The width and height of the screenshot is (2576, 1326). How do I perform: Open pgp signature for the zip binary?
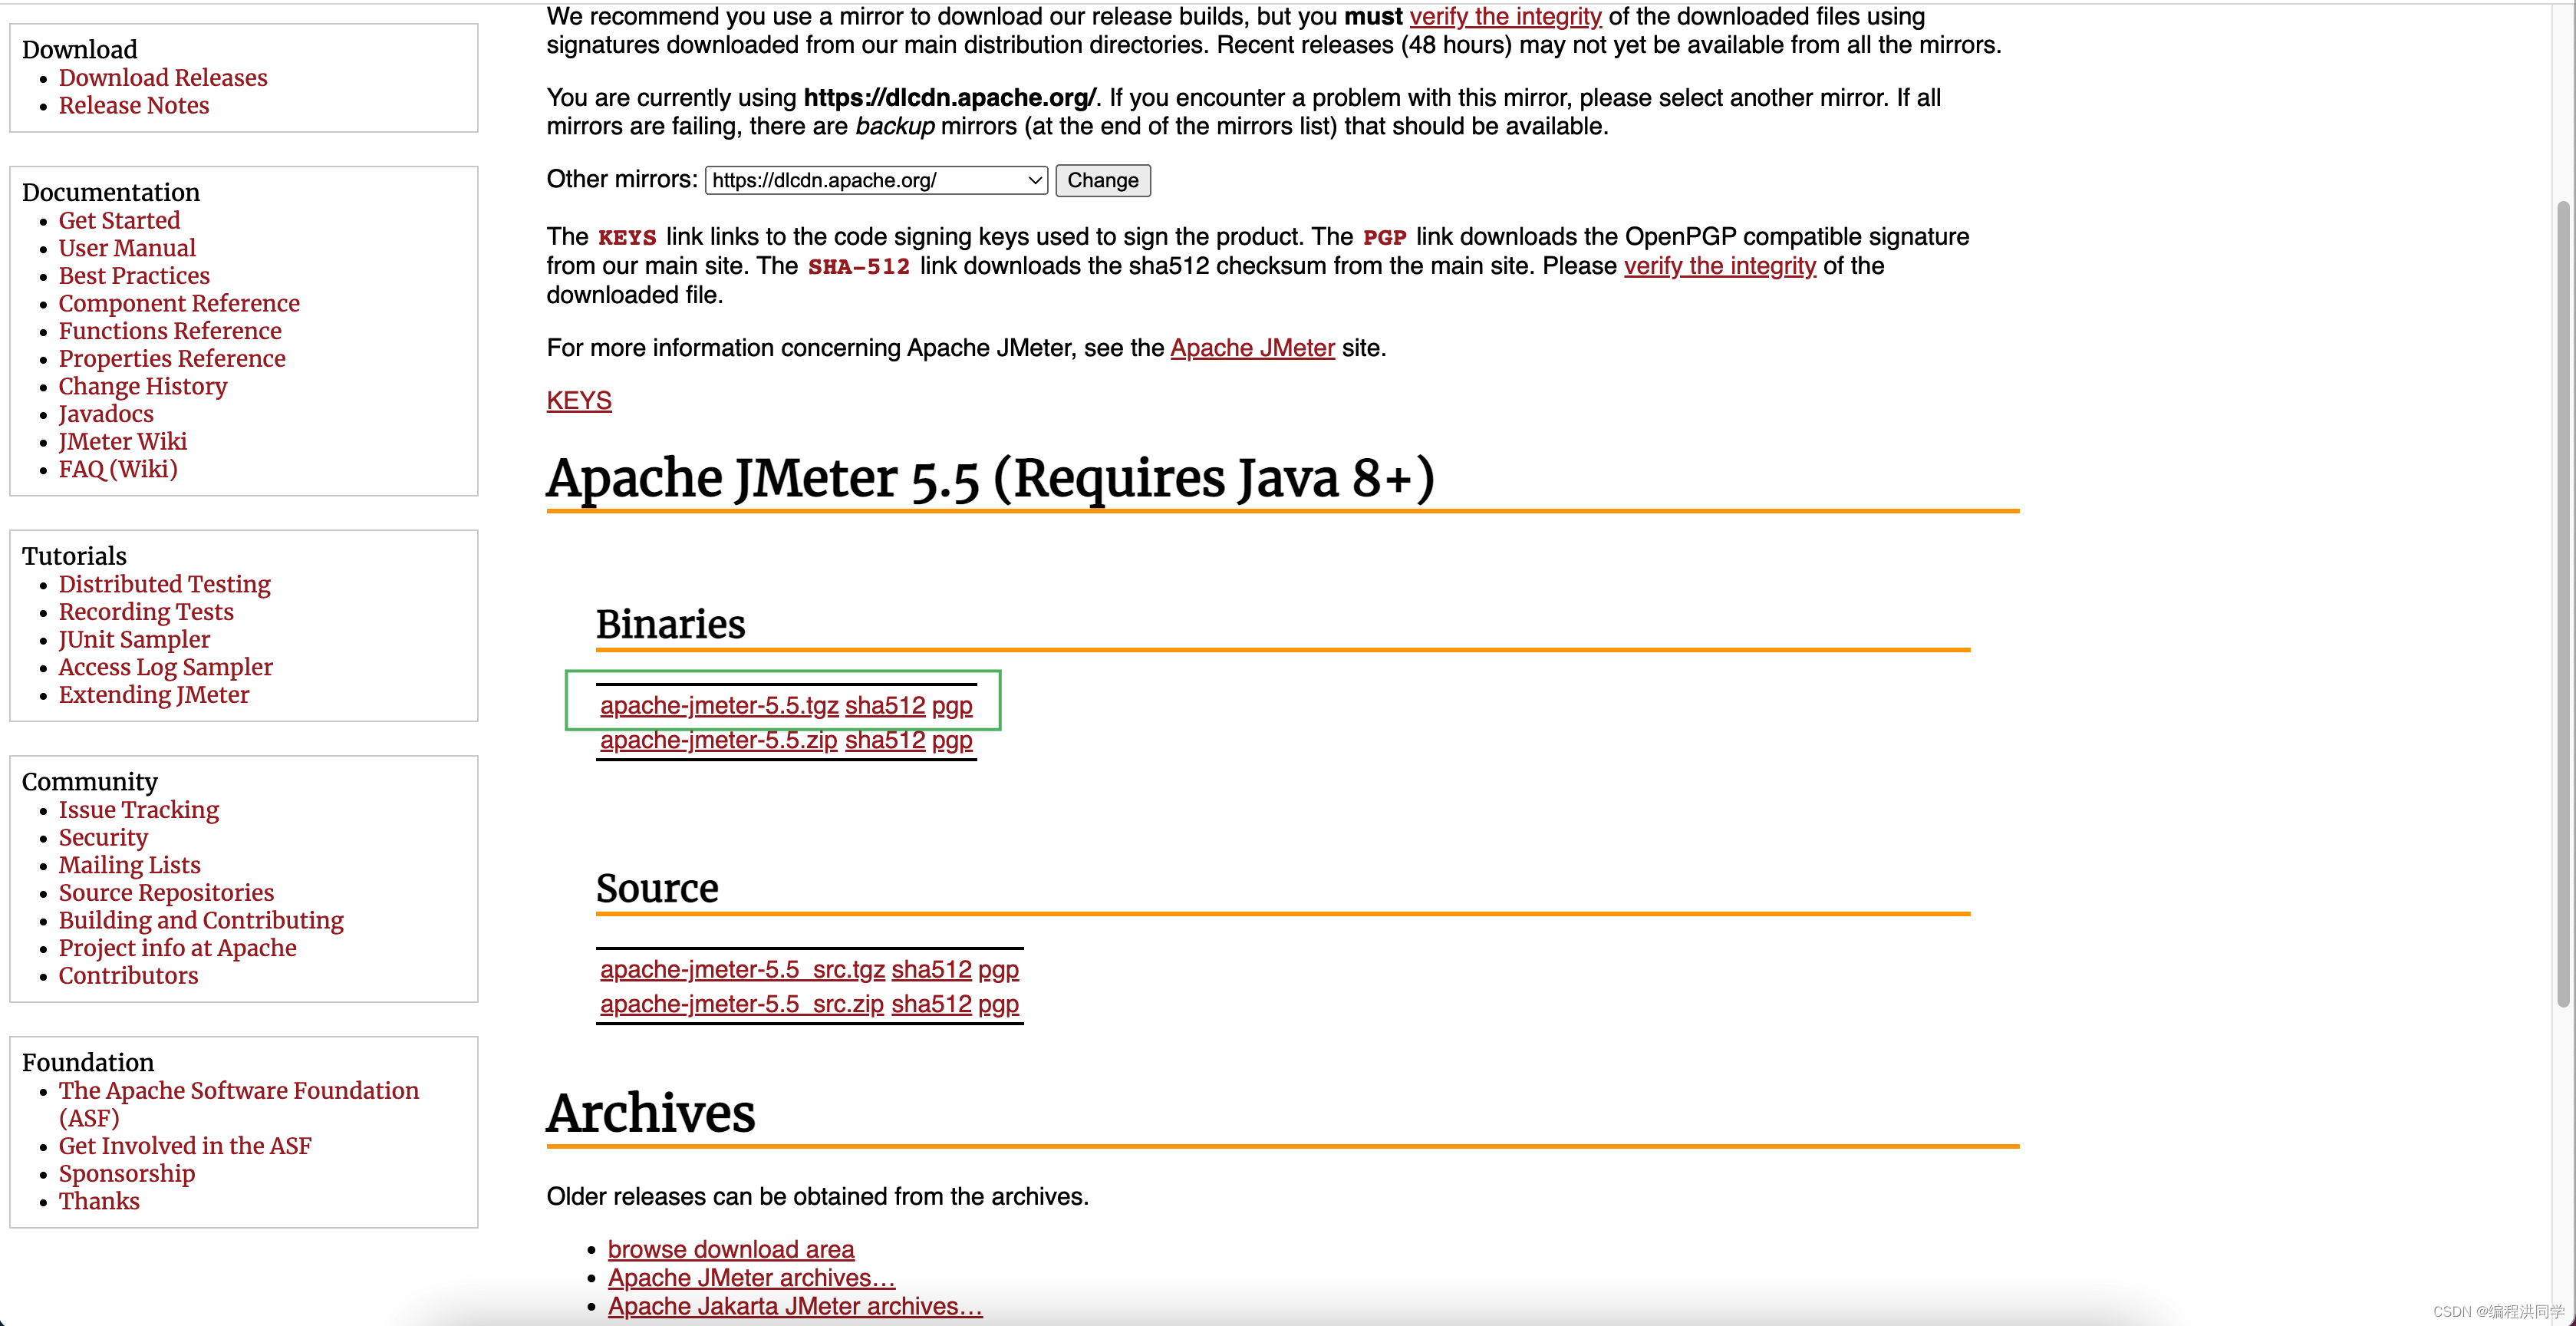point(951,740)
